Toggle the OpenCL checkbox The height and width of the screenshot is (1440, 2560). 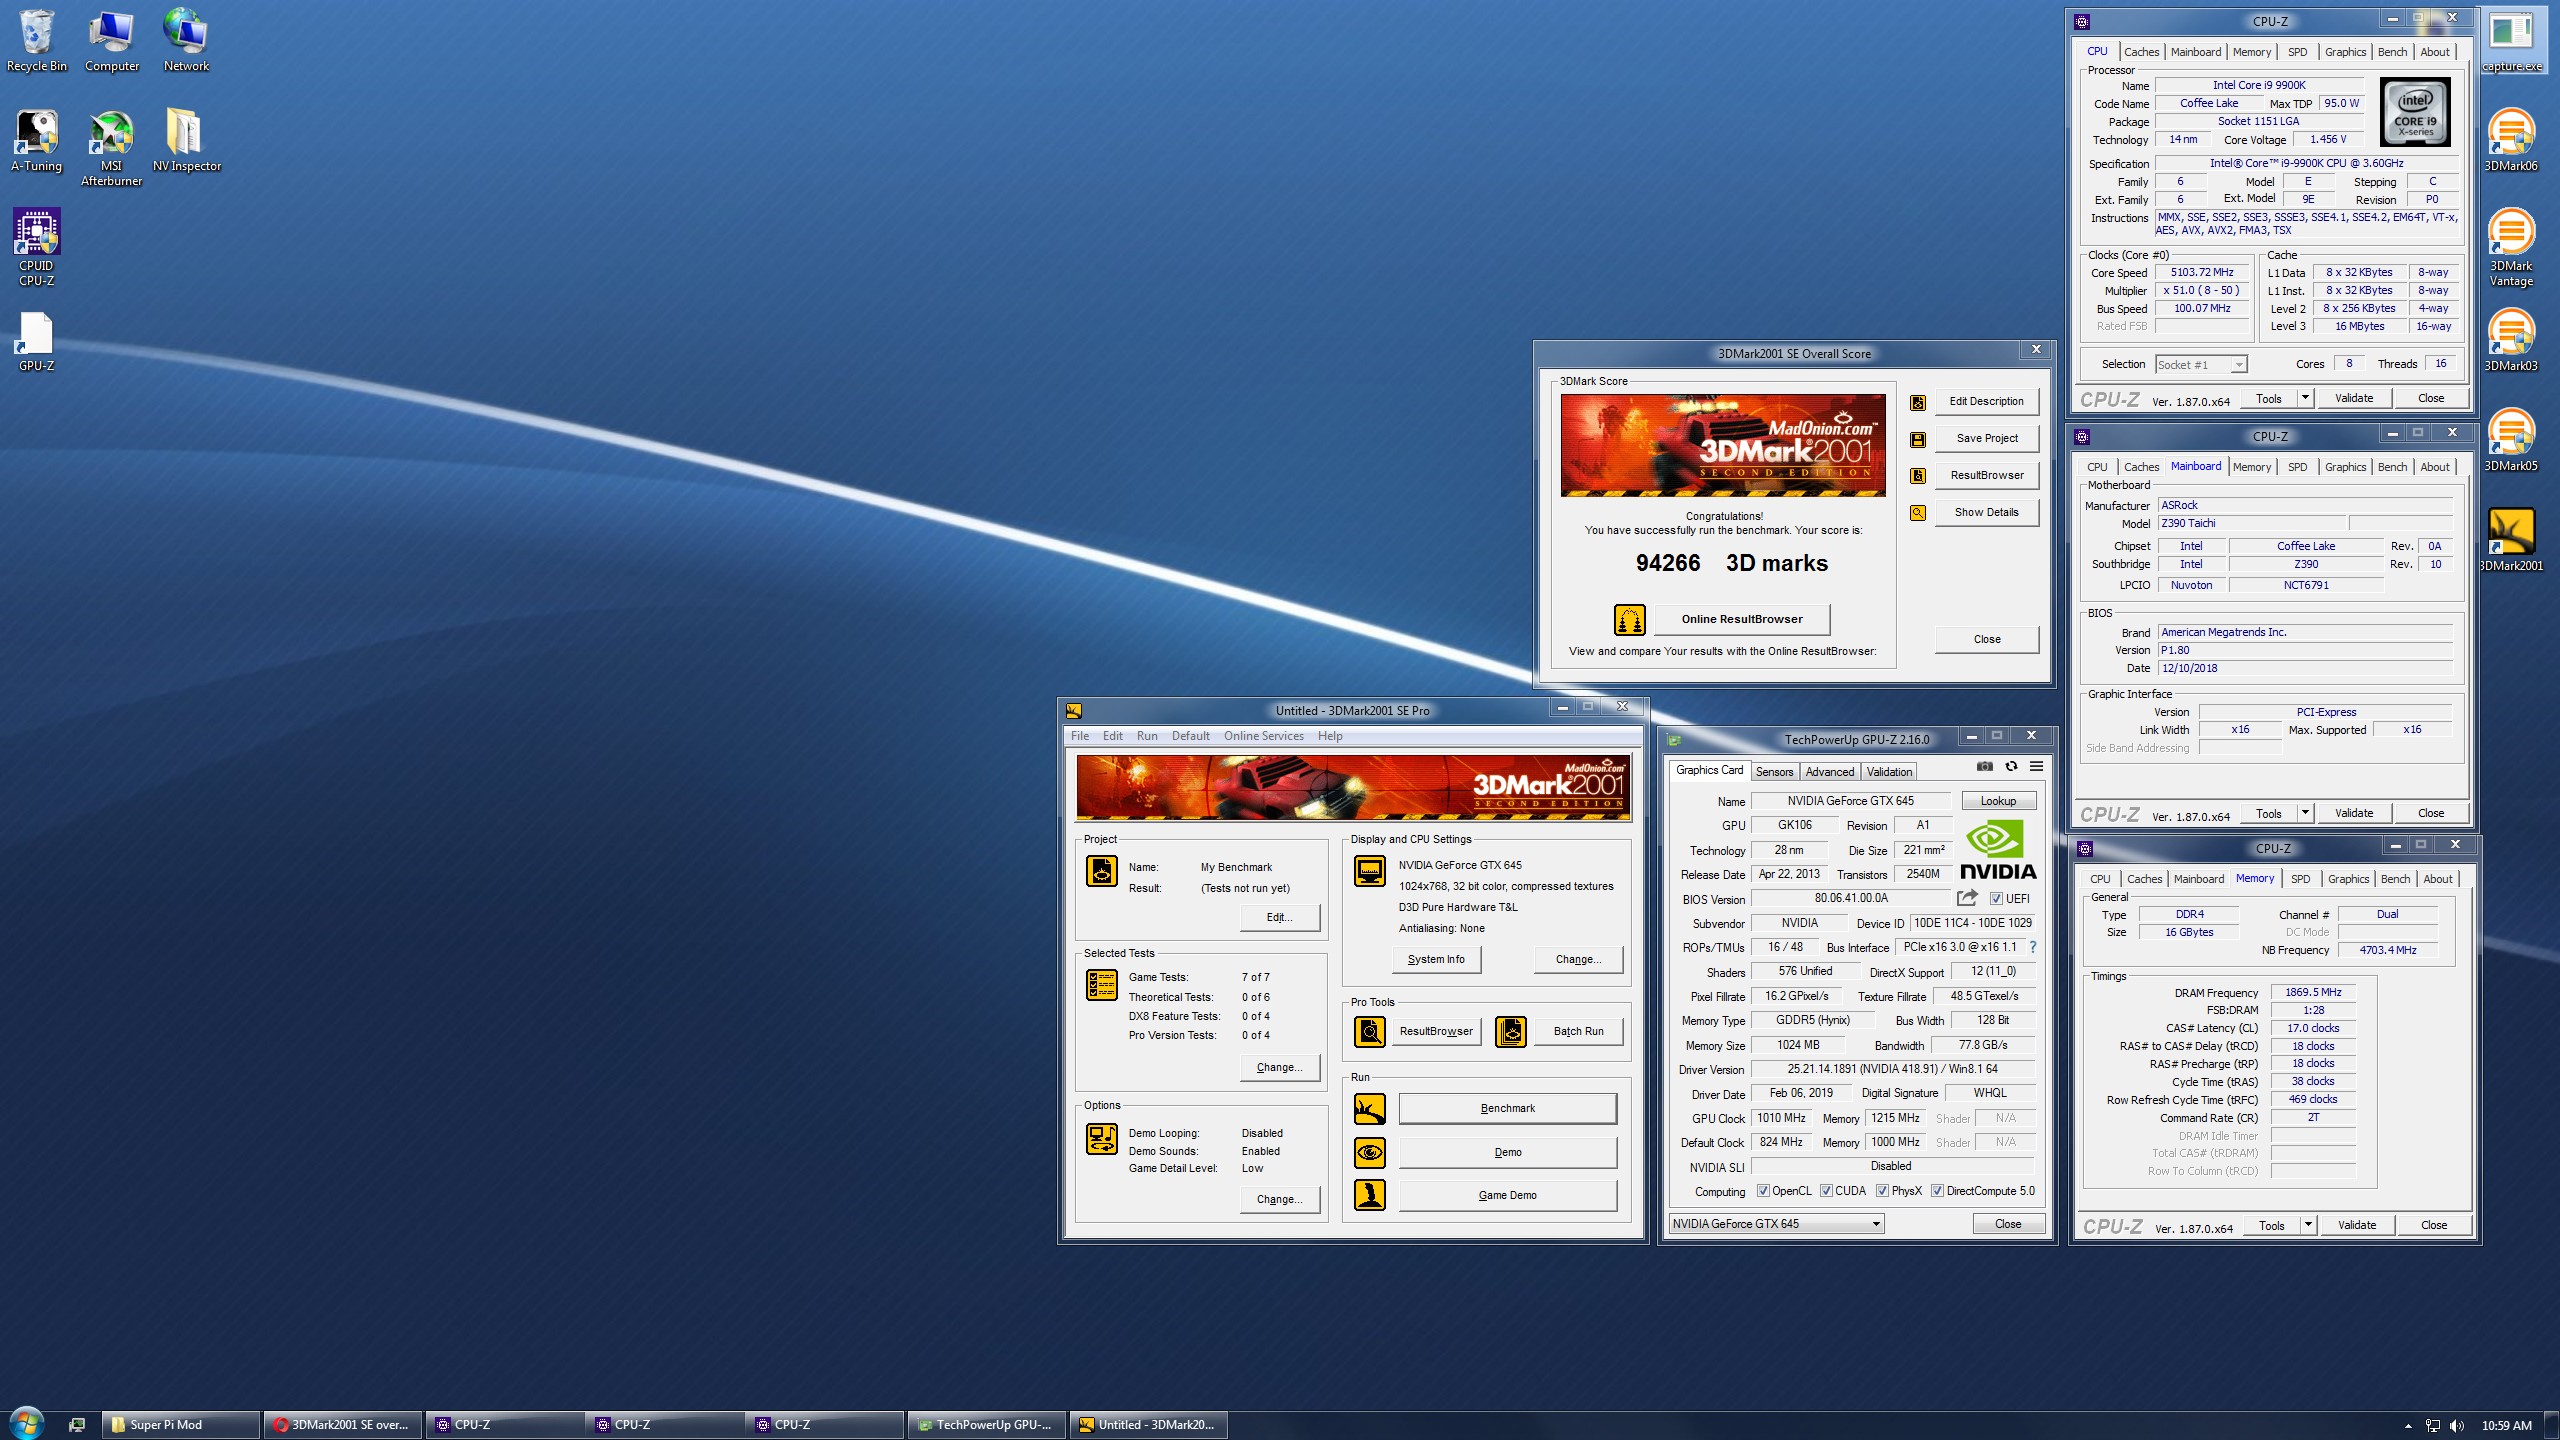[x=1764, y=1191]
